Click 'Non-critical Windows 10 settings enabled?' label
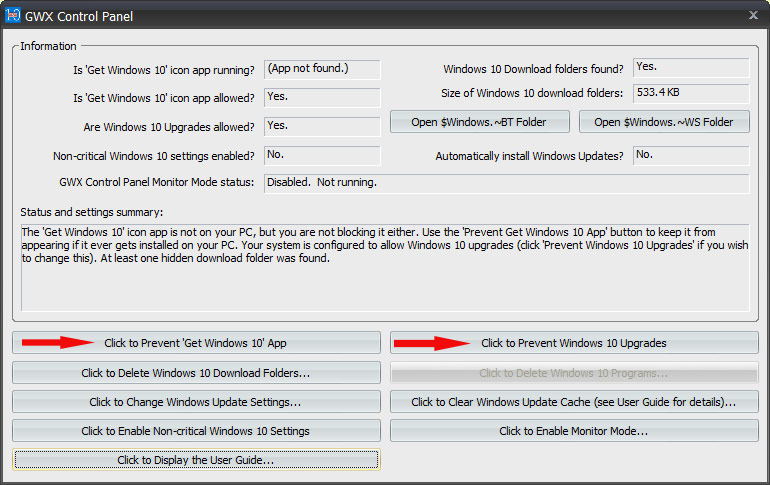Viewport: 770px width, 485px height. point(154,156)
